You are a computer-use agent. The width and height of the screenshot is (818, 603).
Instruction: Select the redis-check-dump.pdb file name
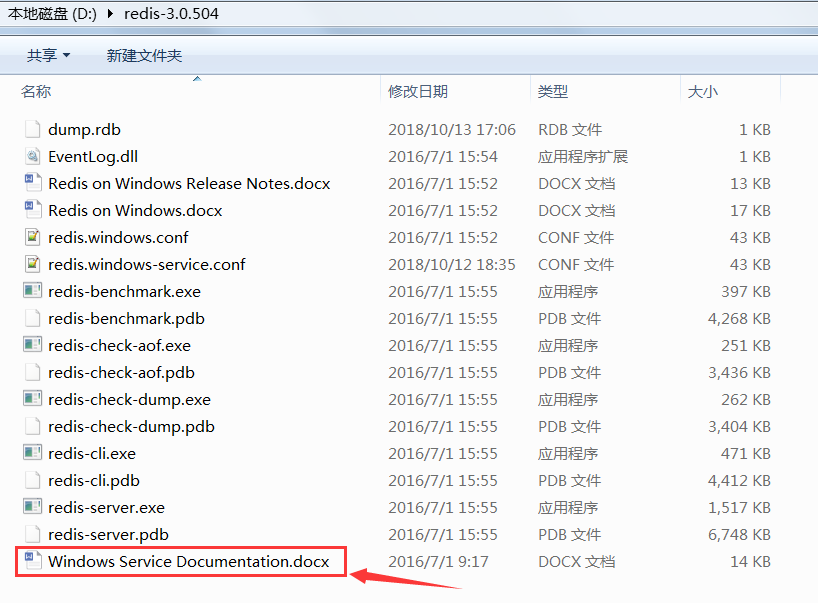[131, 427]
